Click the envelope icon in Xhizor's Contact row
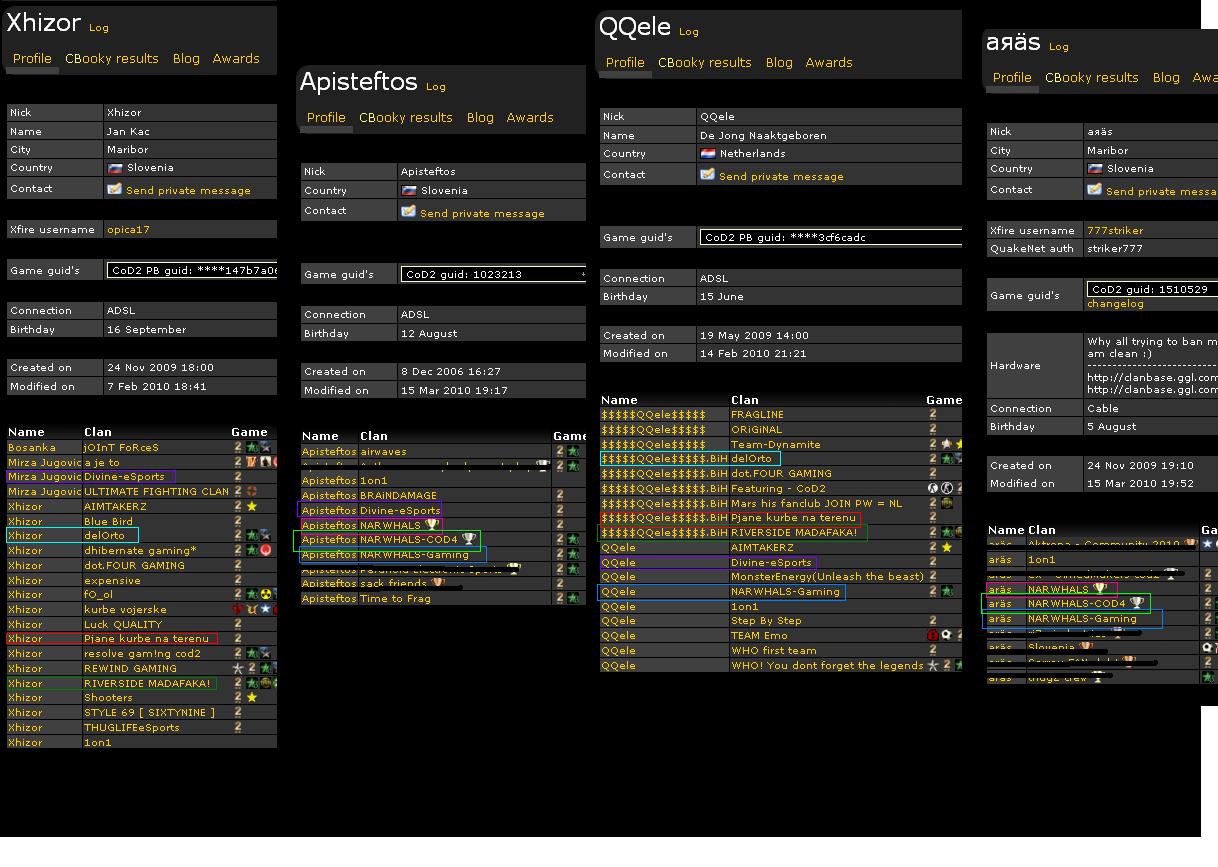This screenshot has width=1218, height=867. click(114, 189)
